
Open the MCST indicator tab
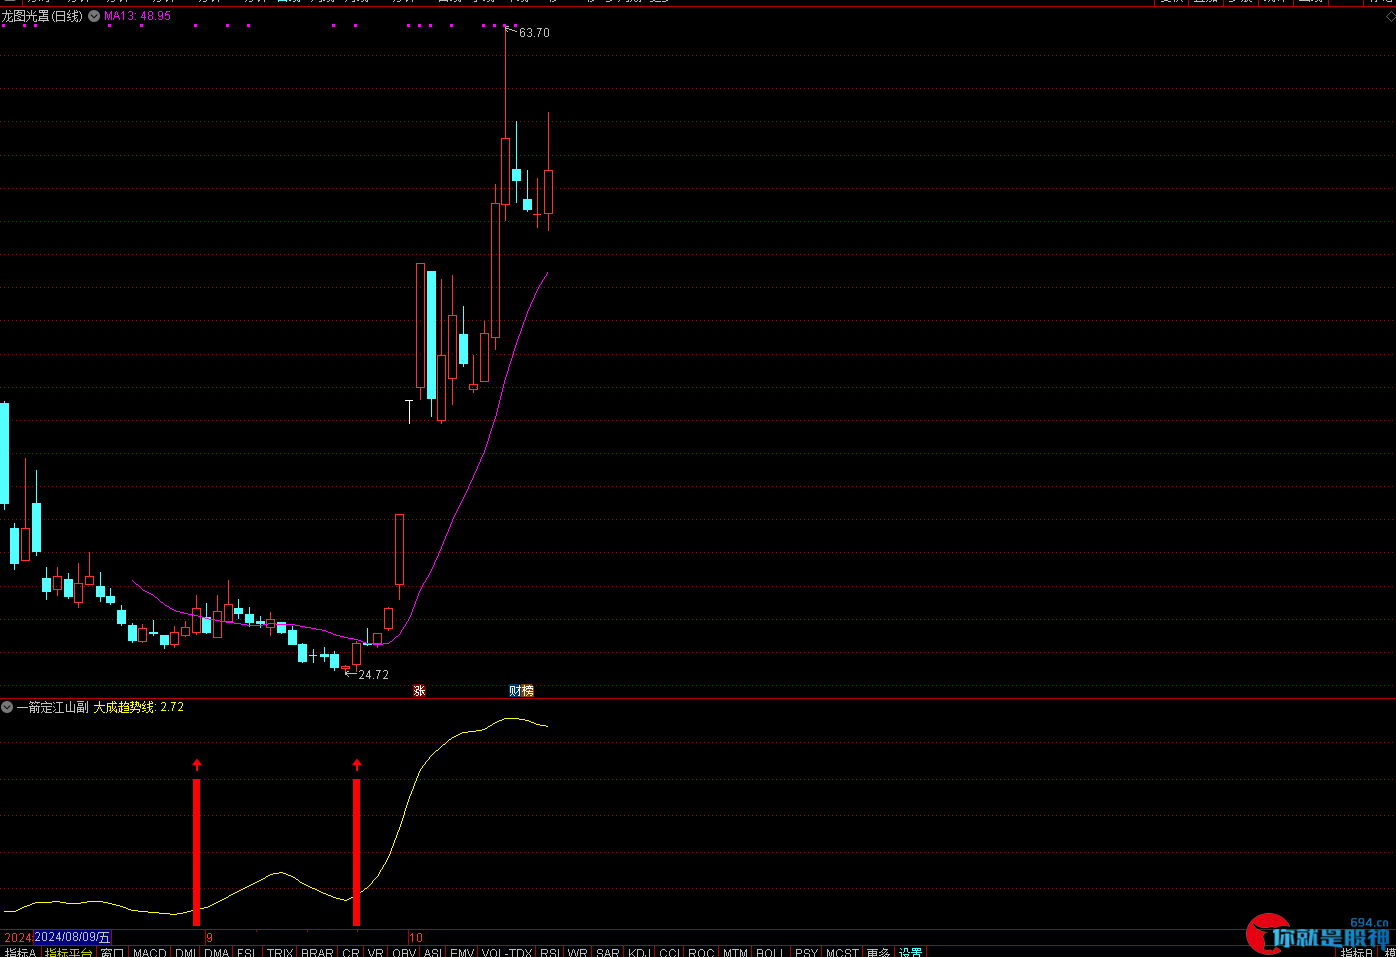(842, 952)
